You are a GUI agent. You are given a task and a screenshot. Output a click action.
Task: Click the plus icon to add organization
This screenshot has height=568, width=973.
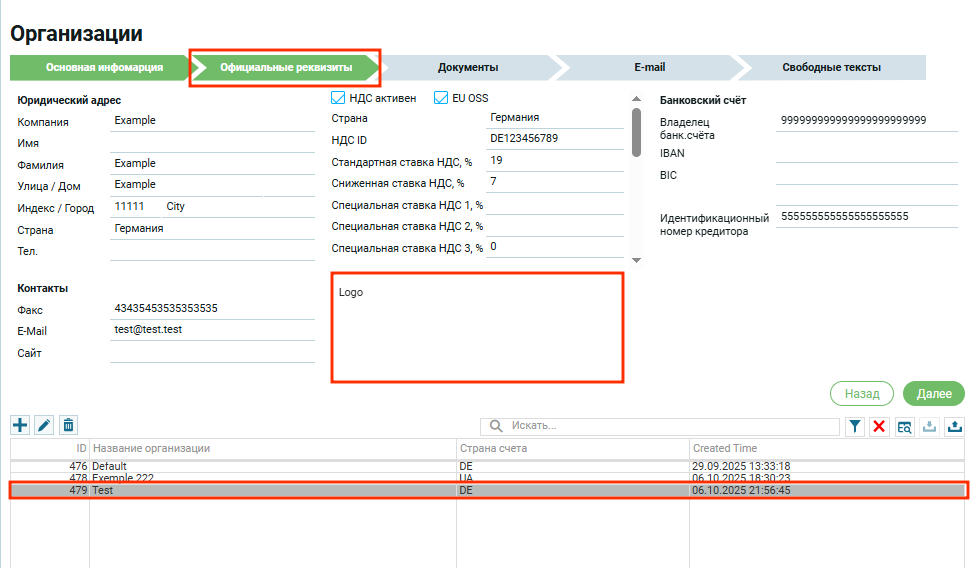pos(20,426)
